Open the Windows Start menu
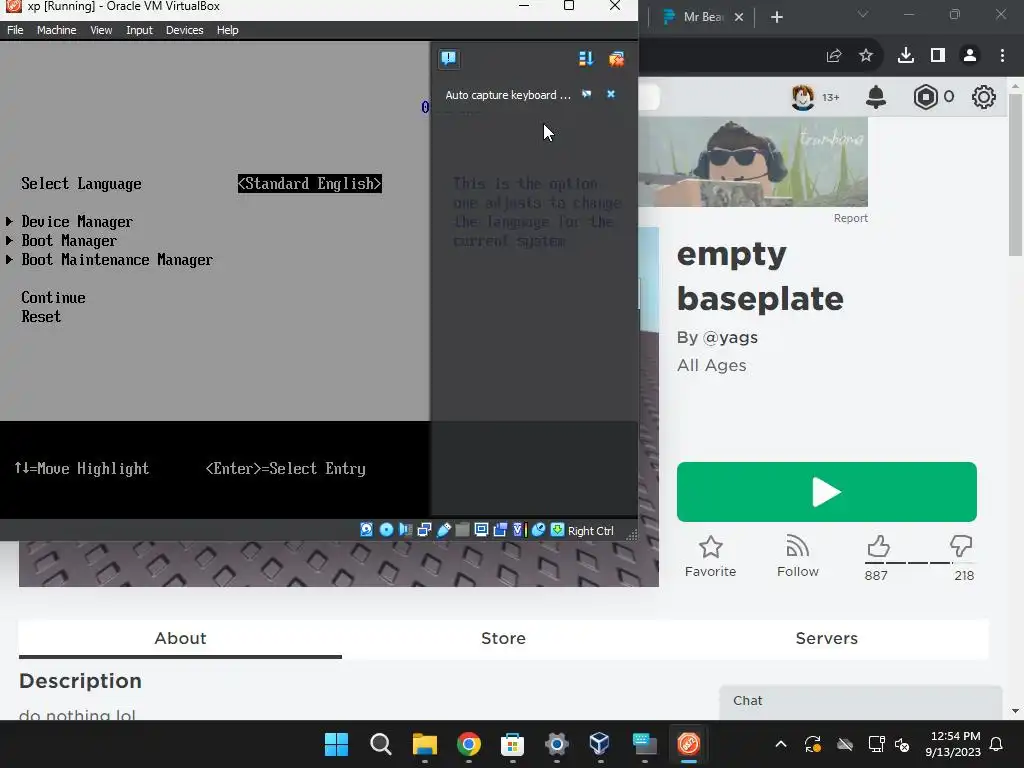 point(336,744)
